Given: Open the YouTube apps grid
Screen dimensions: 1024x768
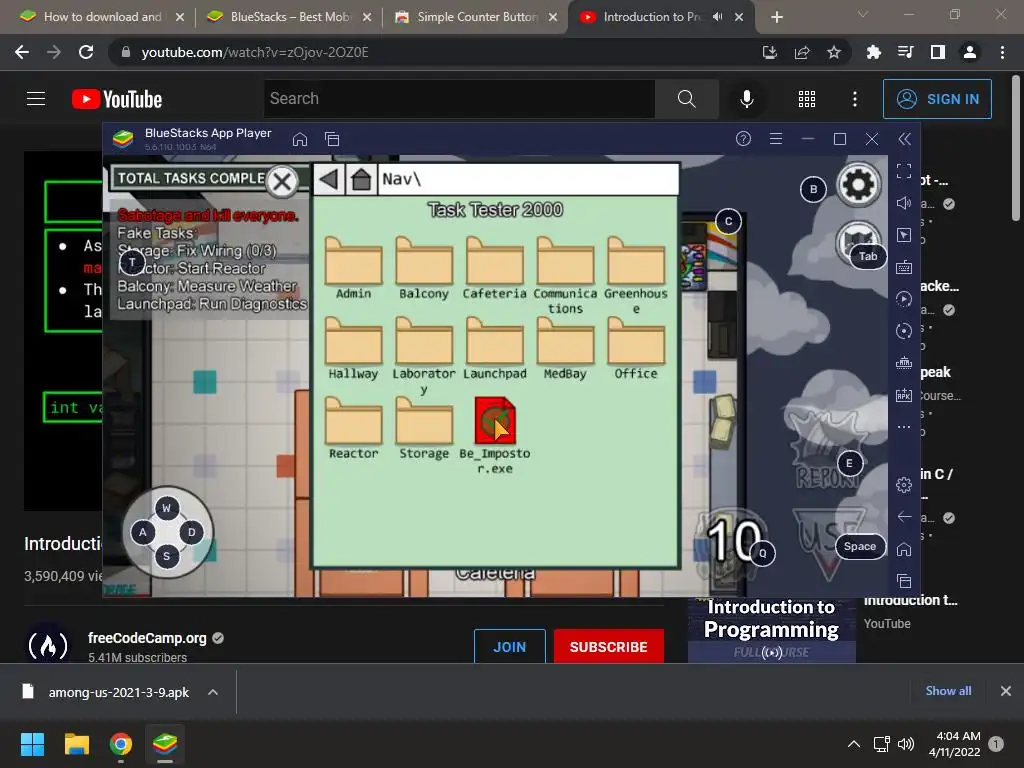Looking at the screenshot, I should pos(807,99).
